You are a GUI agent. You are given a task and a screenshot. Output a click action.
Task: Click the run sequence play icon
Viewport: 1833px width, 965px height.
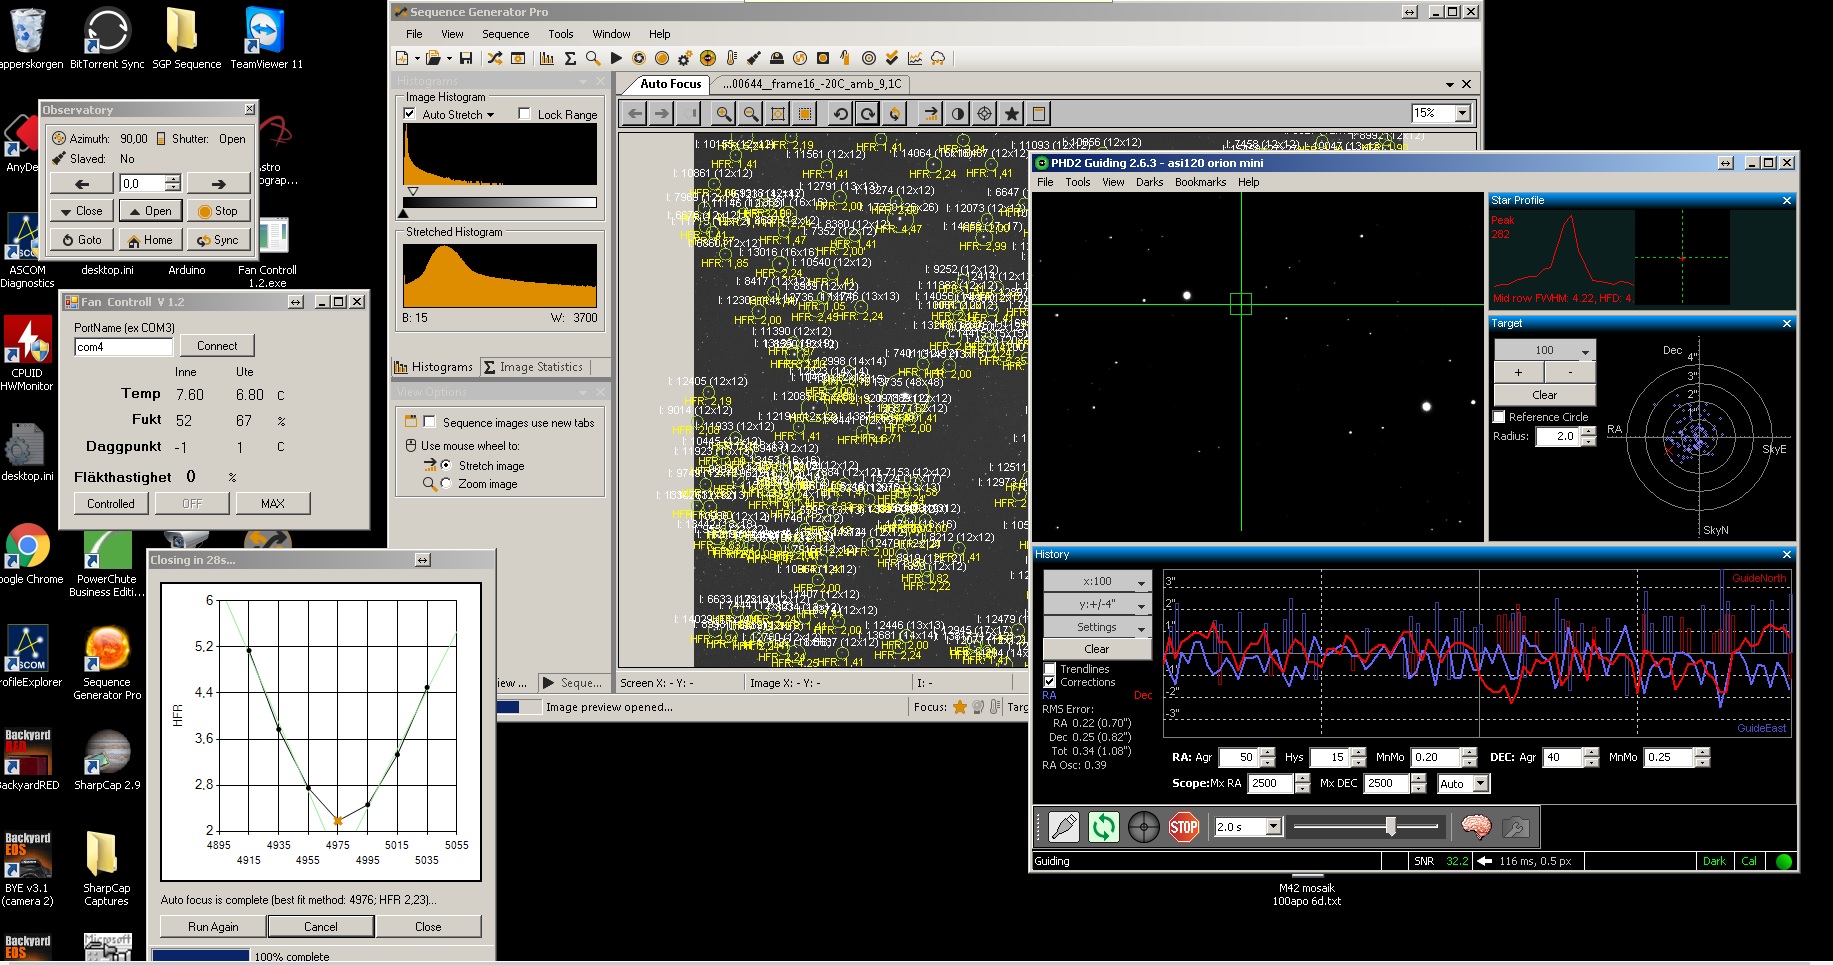coord(616,58)
